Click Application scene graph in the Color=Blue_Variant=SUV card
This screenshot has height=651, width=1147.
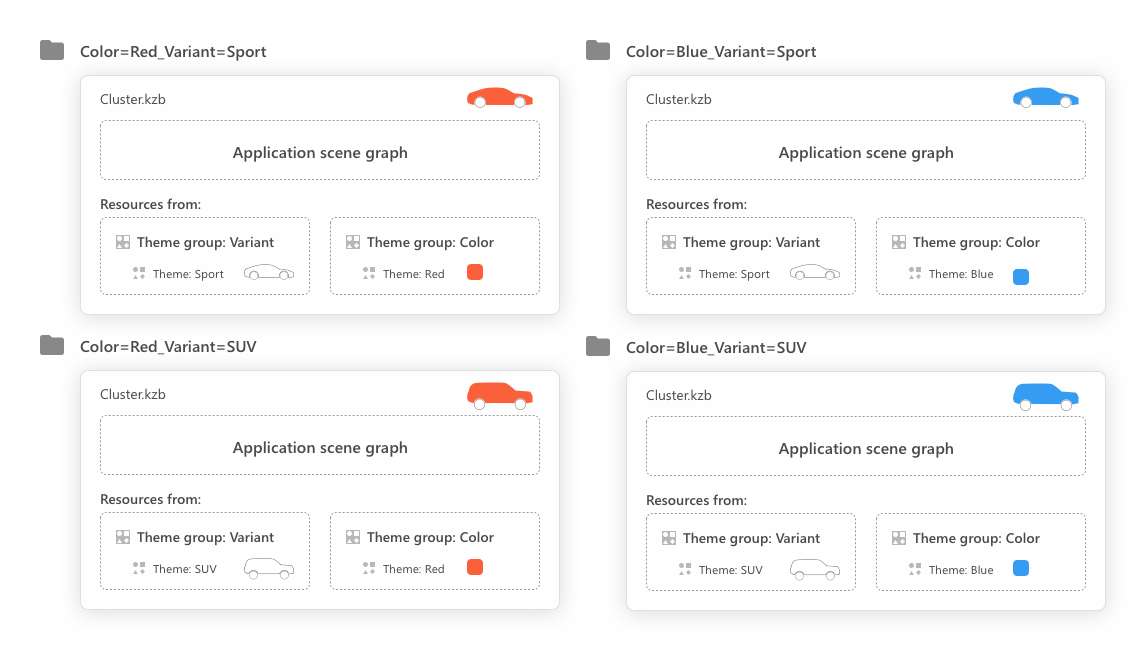click(x=866, y=449)
